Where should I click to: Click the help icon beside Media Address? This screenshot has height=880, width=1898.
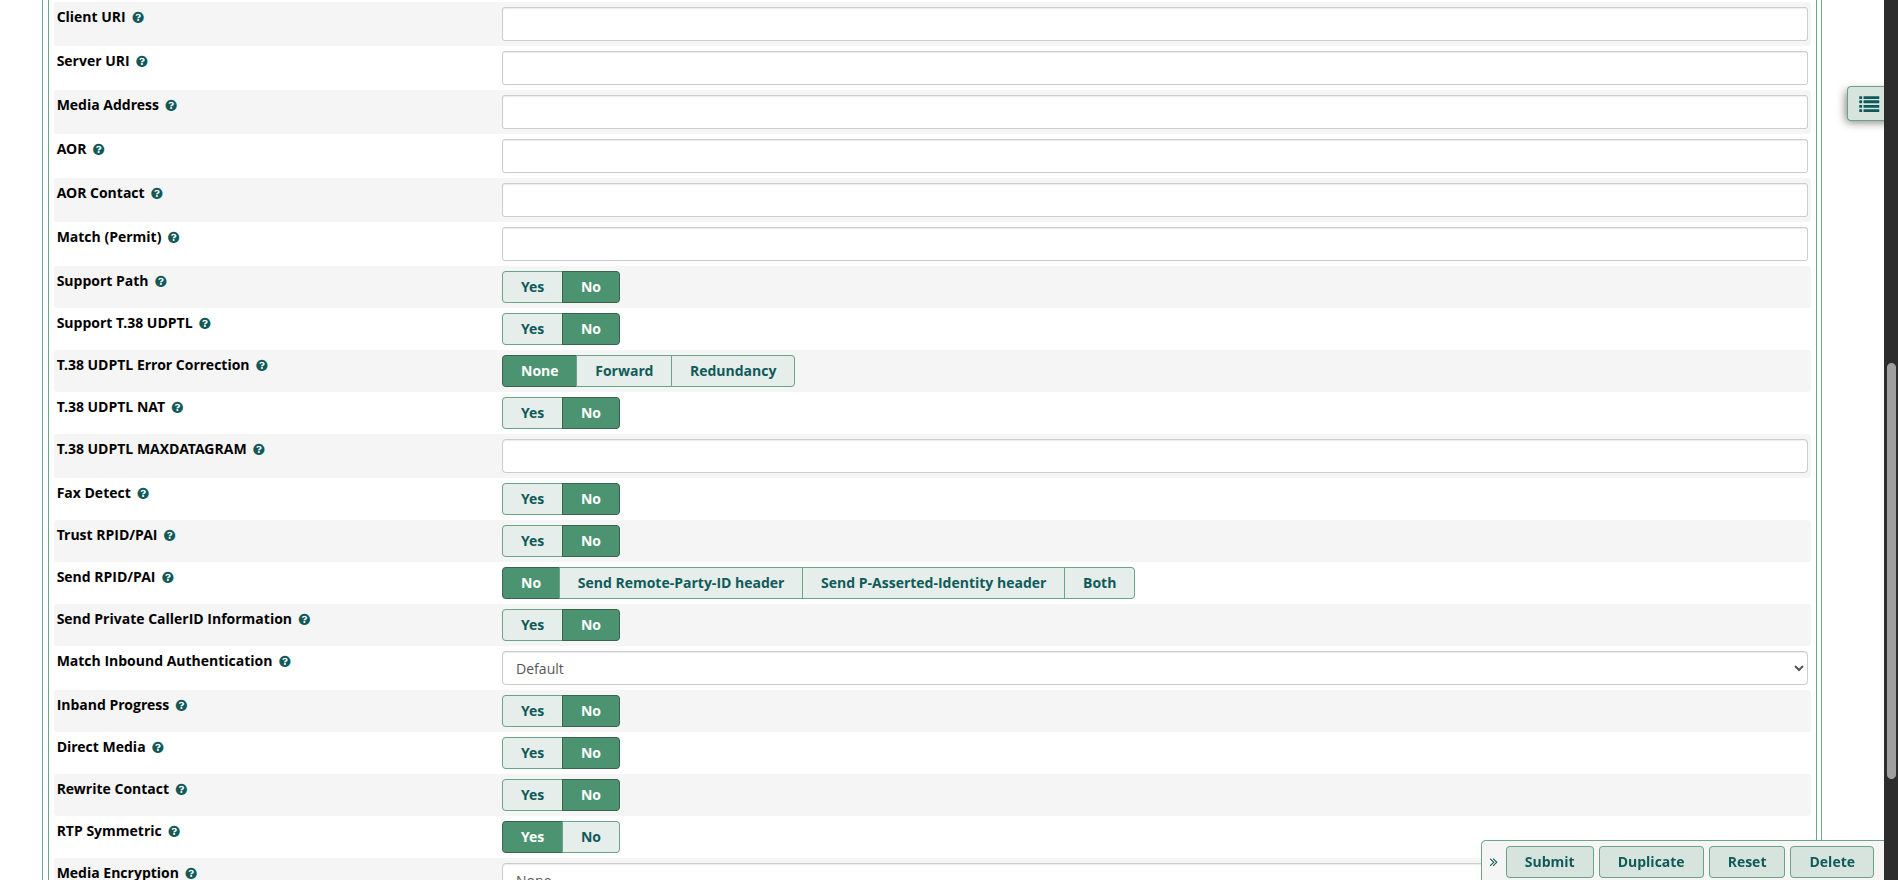click(171, 106)
